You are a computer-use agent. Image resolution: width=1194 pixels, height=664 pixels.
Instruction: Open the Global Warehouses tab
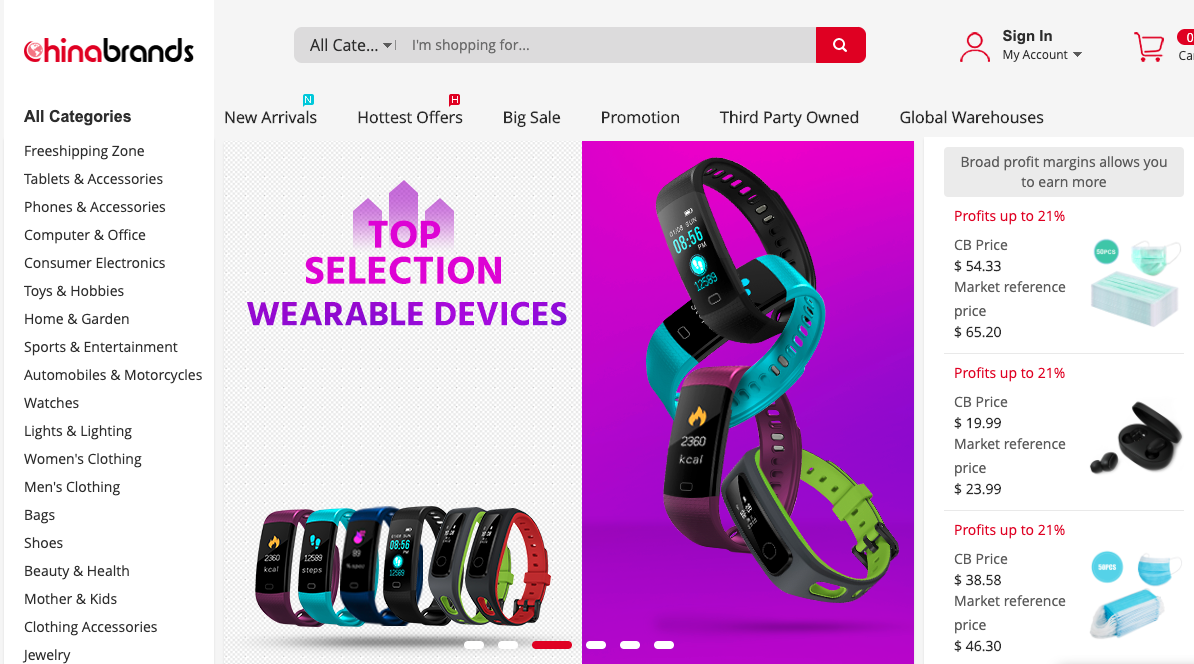pos(971,117)
